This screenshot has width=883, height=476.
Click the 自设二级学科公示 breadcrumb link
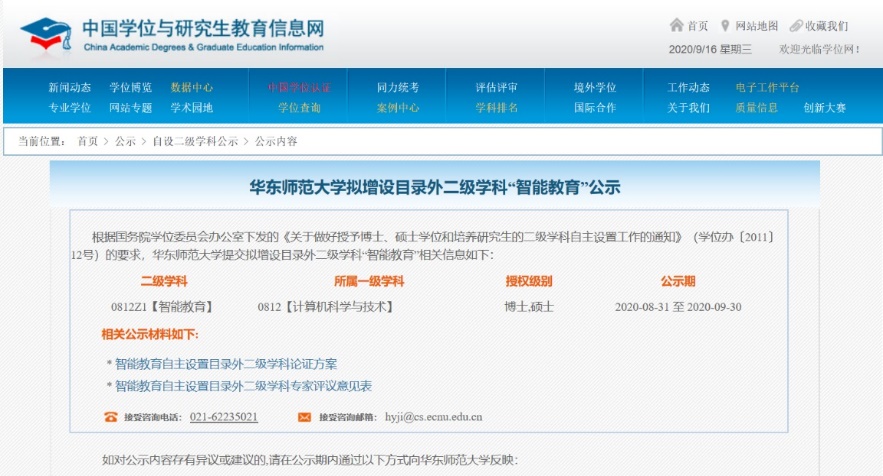[195, 141]
